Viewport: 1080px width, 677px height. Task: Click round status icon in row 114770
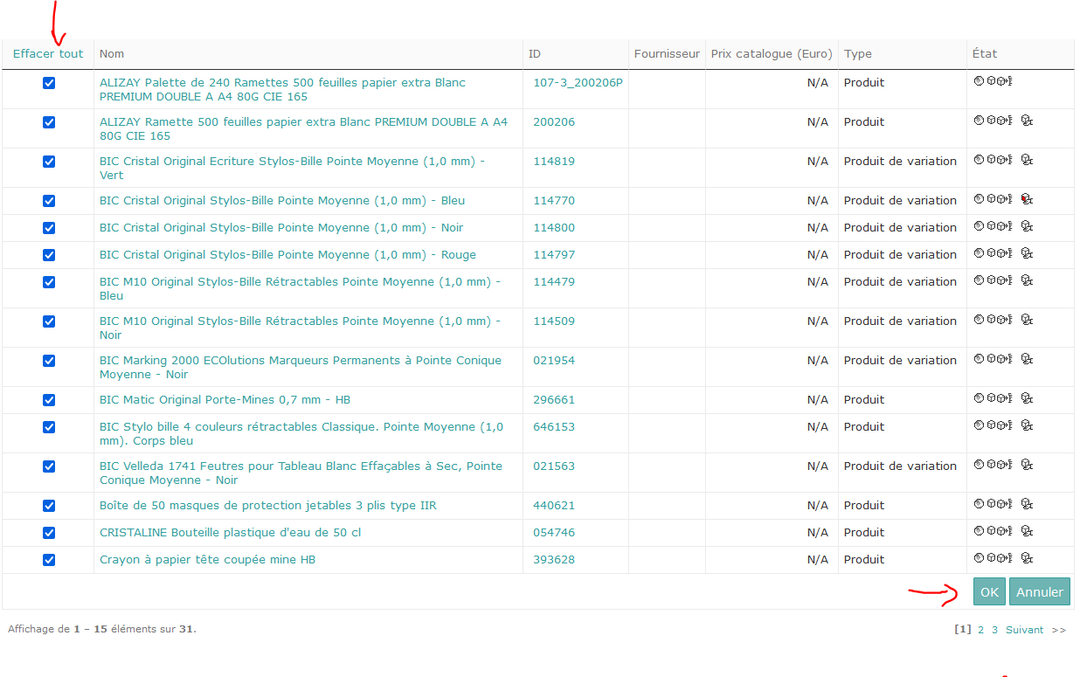pyautogui.click(x=979, y=199)
